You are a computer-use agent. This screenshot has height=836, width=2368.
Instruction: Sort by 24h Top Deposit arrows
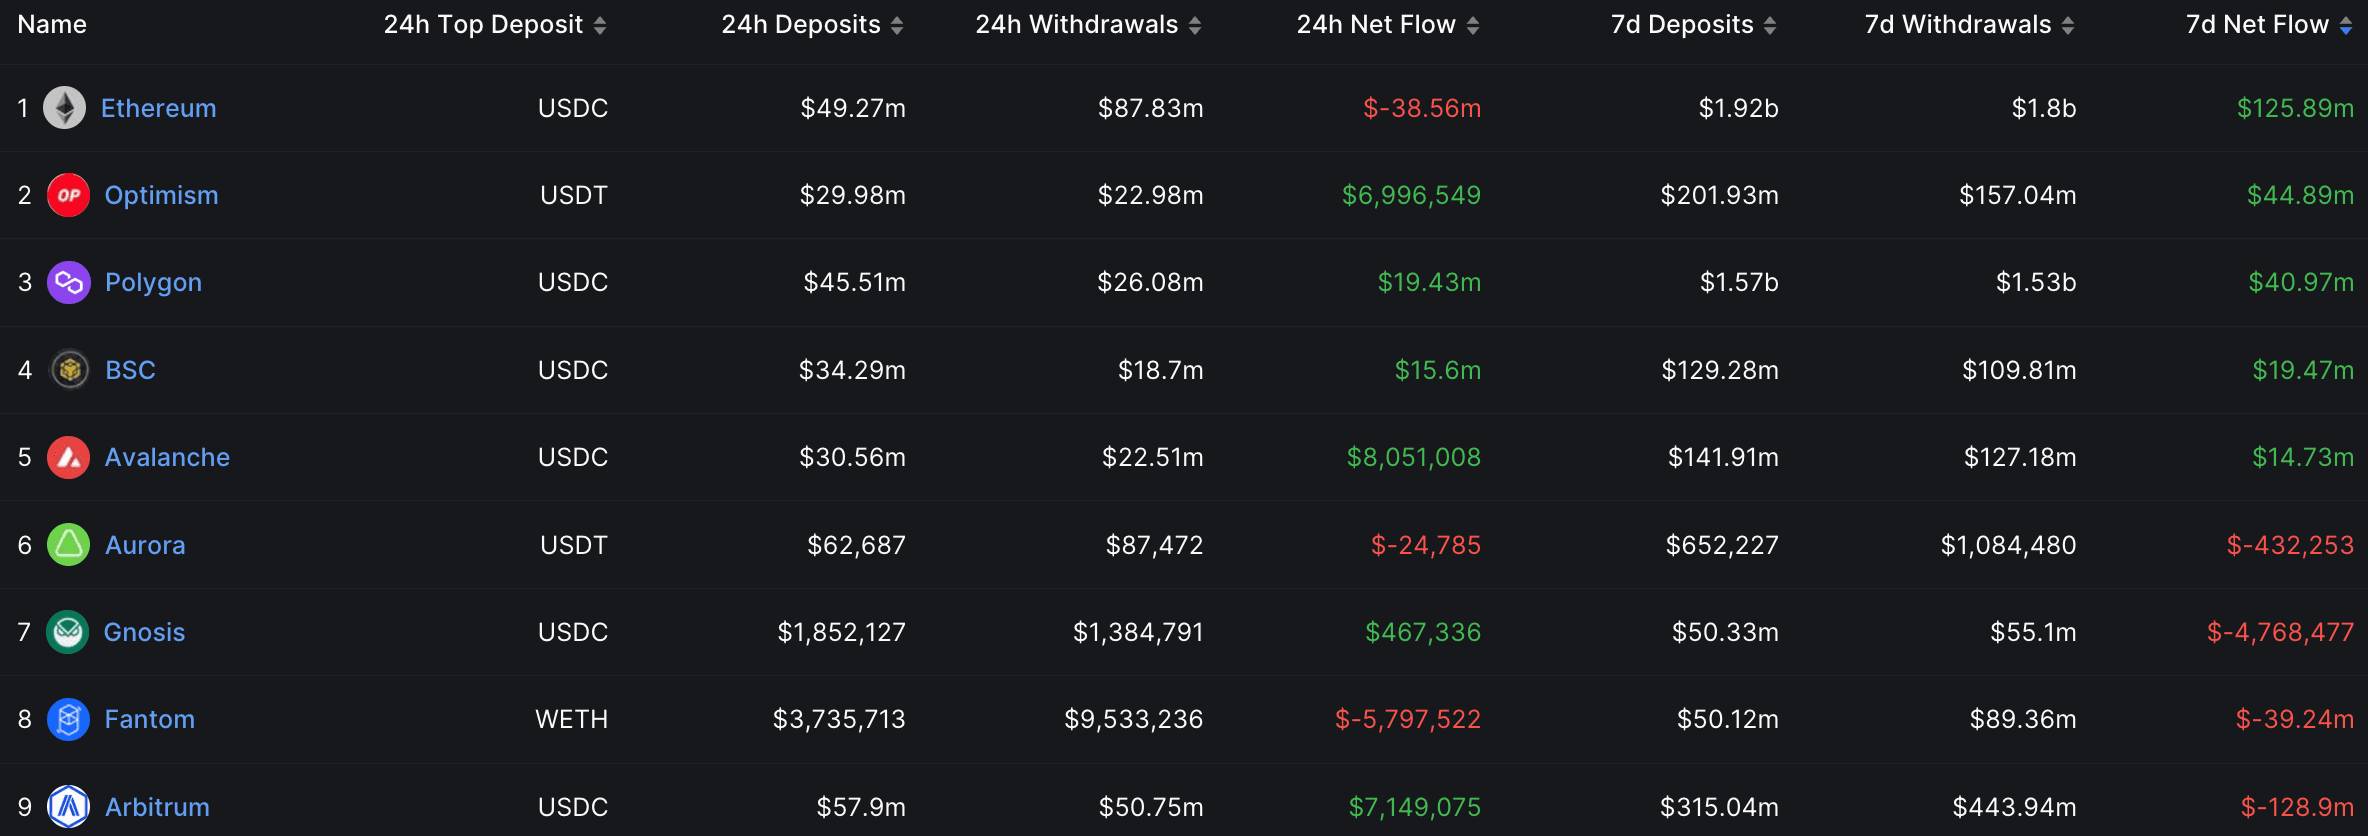point(600,26)
